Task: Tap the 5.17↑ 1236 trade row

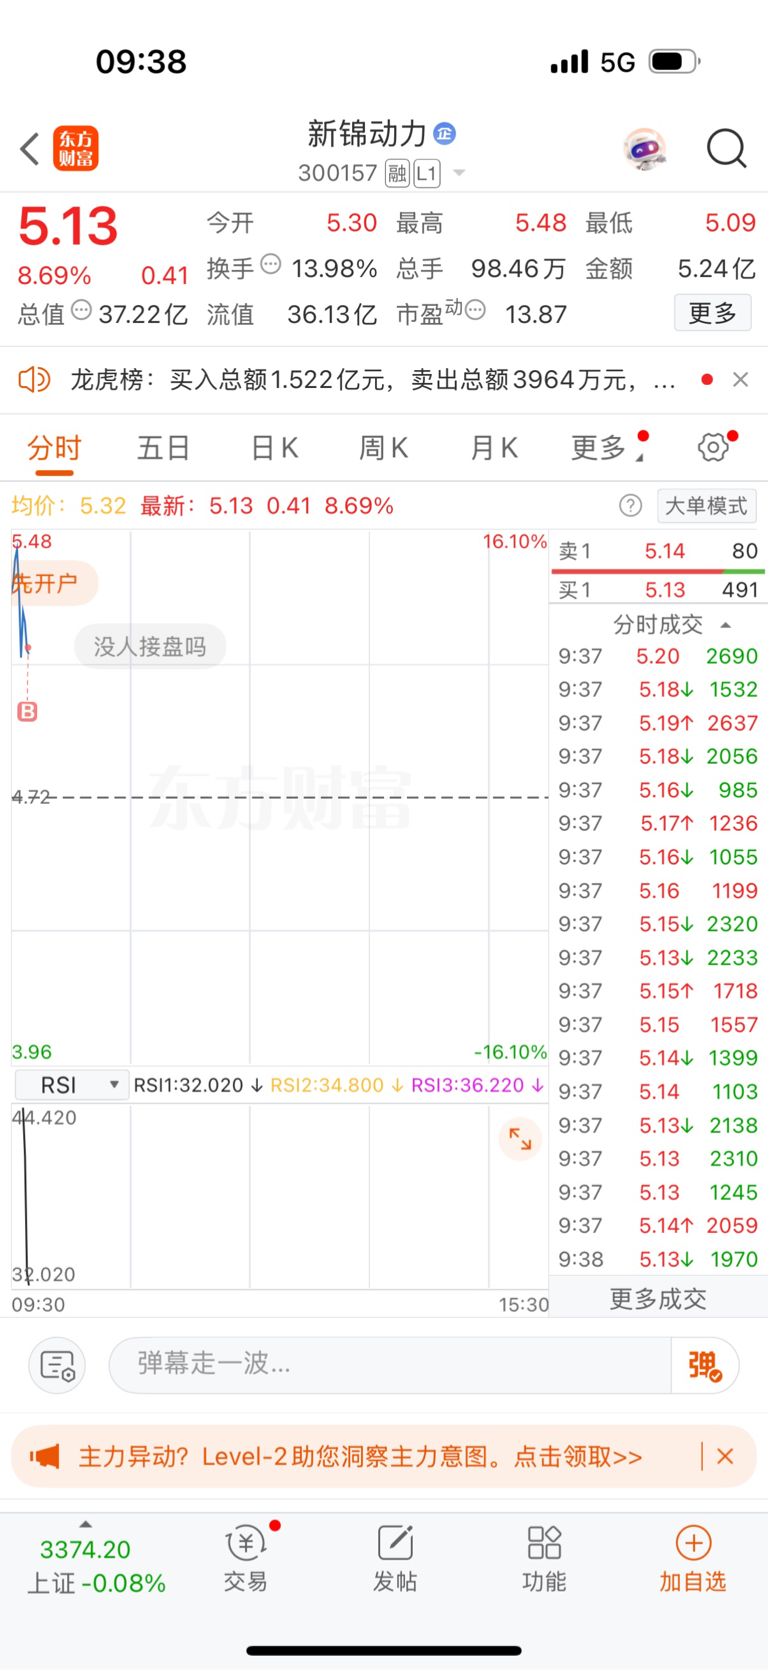Action: (658, 823)
